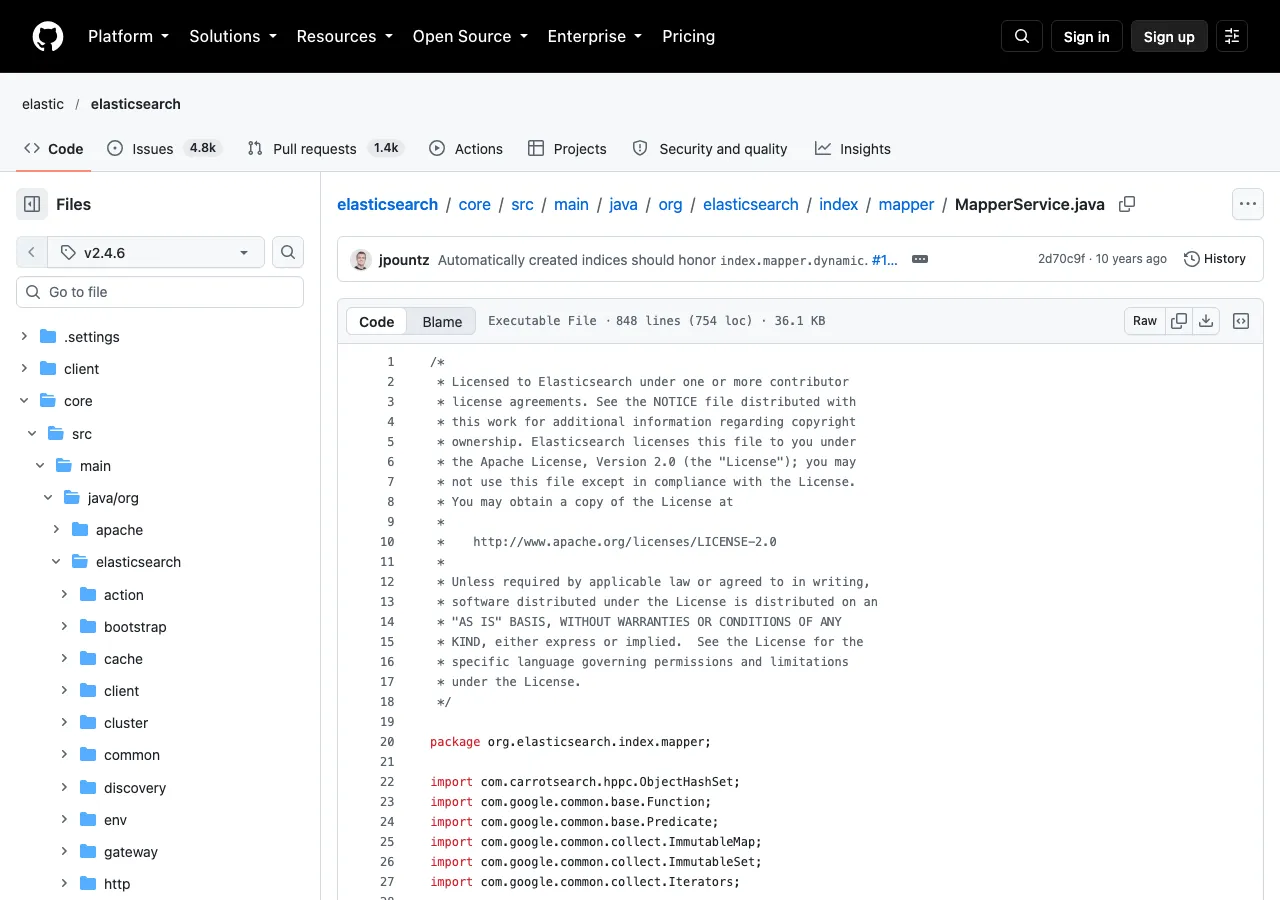Screen dimensions: 1280x900
Task: Go to the Projects tab
Action: tap(567, 148)
